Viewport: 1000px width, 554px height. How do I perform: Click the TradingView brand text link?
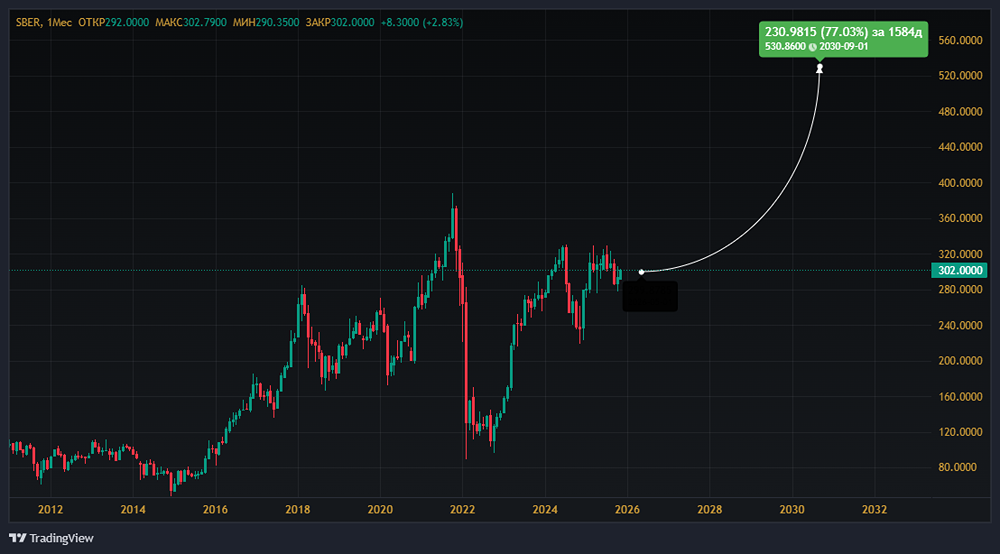pos(61,538)
